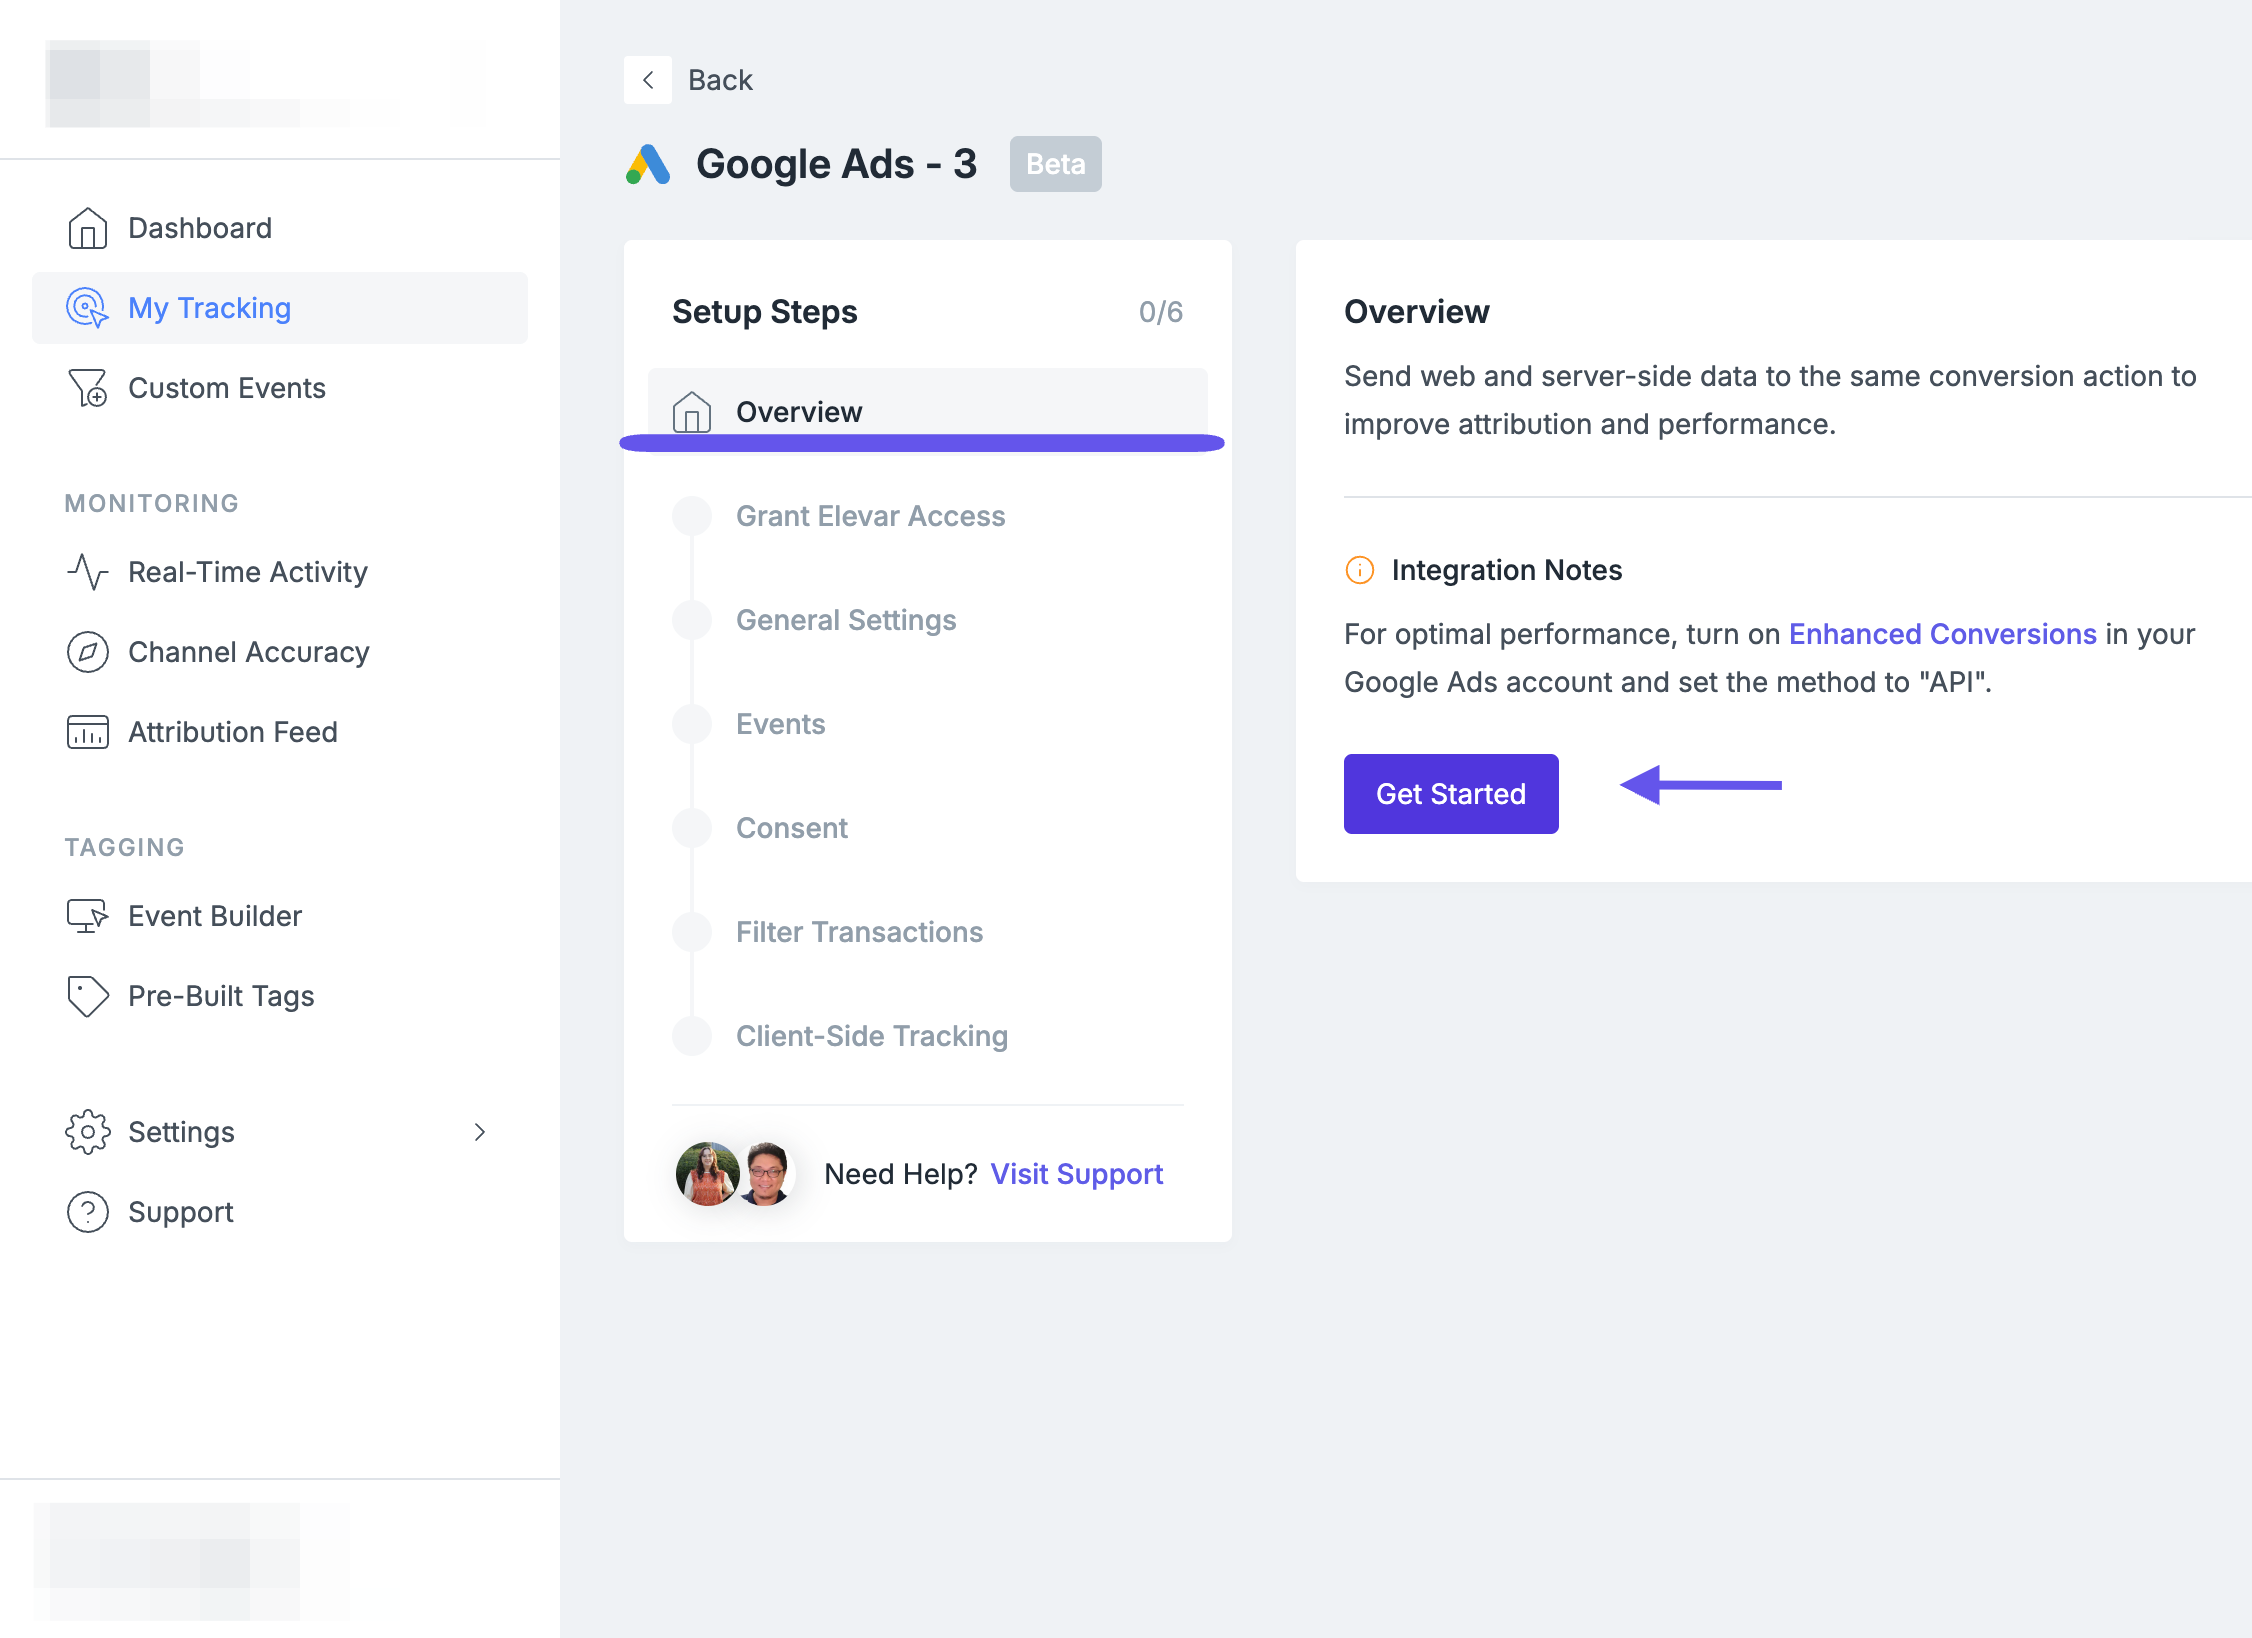Click the Google Ads - 3 title
The image size is (2252, 1638).
[x=836, y=164]
